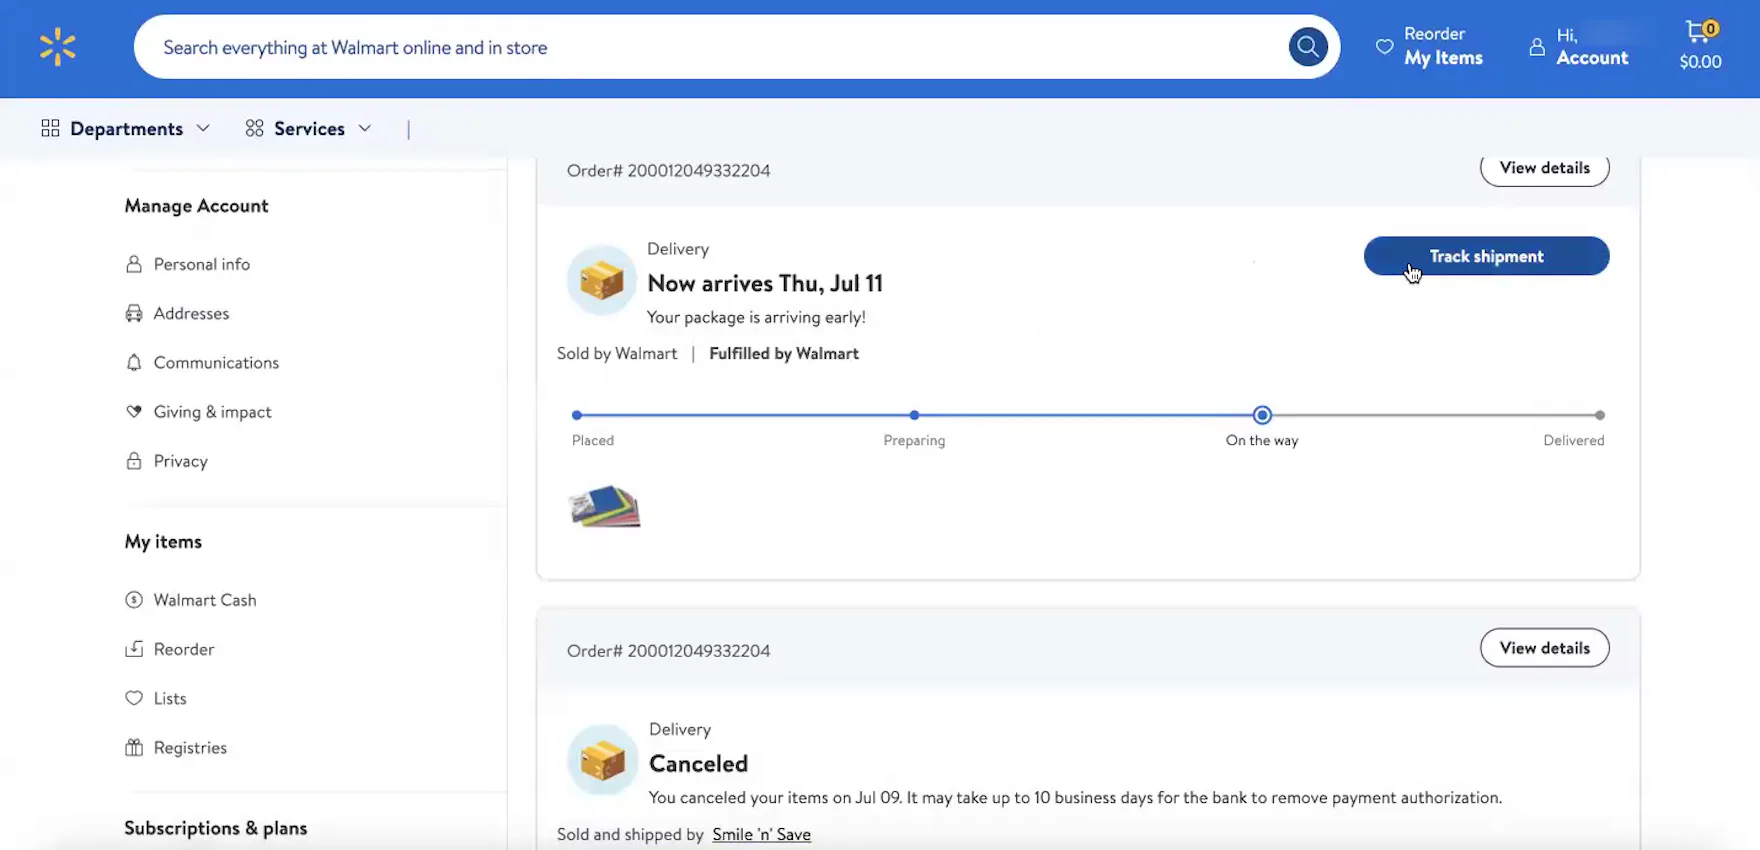Open the Reorder My Items heart icon
1760x850 pixels.
click(1384, 47)
